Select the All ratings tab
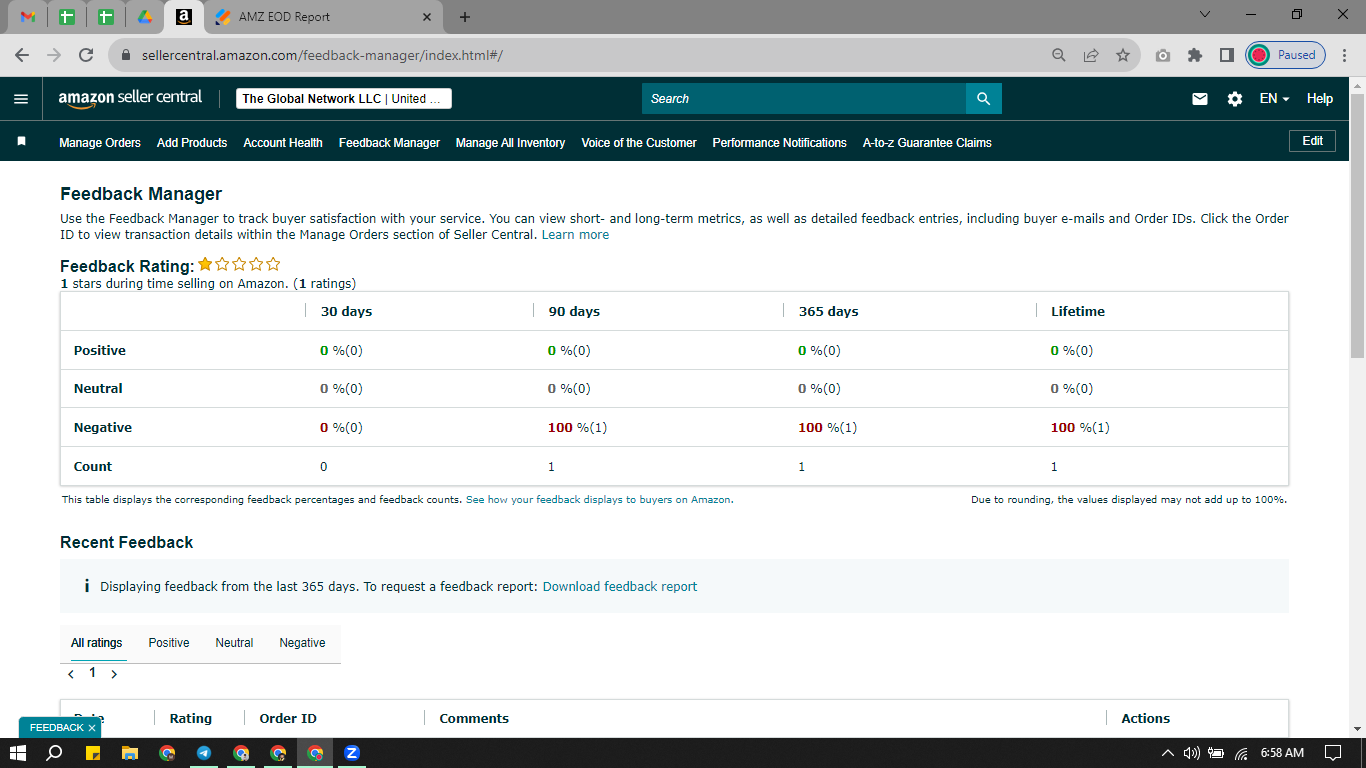 coord(97,643)
